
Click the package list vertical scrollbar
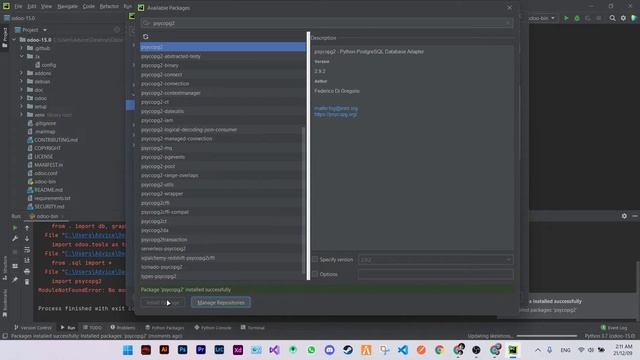click(x=303, y=200)
